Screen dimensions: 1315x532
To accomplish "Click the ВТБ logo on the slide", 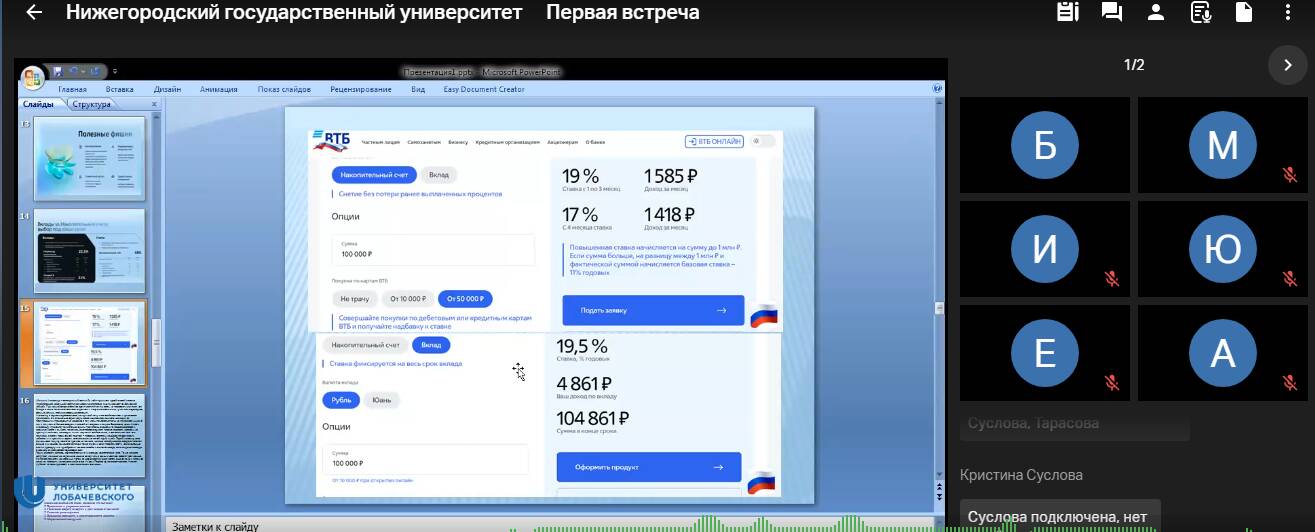I will coord(331,140).
